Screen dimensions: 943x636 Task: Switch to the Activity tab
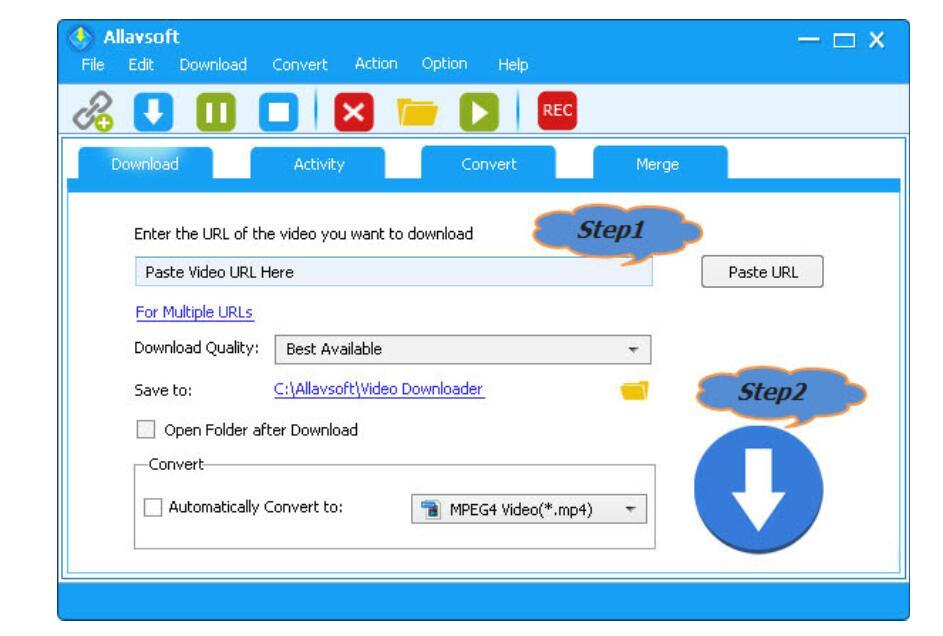(x=318, y=164)
